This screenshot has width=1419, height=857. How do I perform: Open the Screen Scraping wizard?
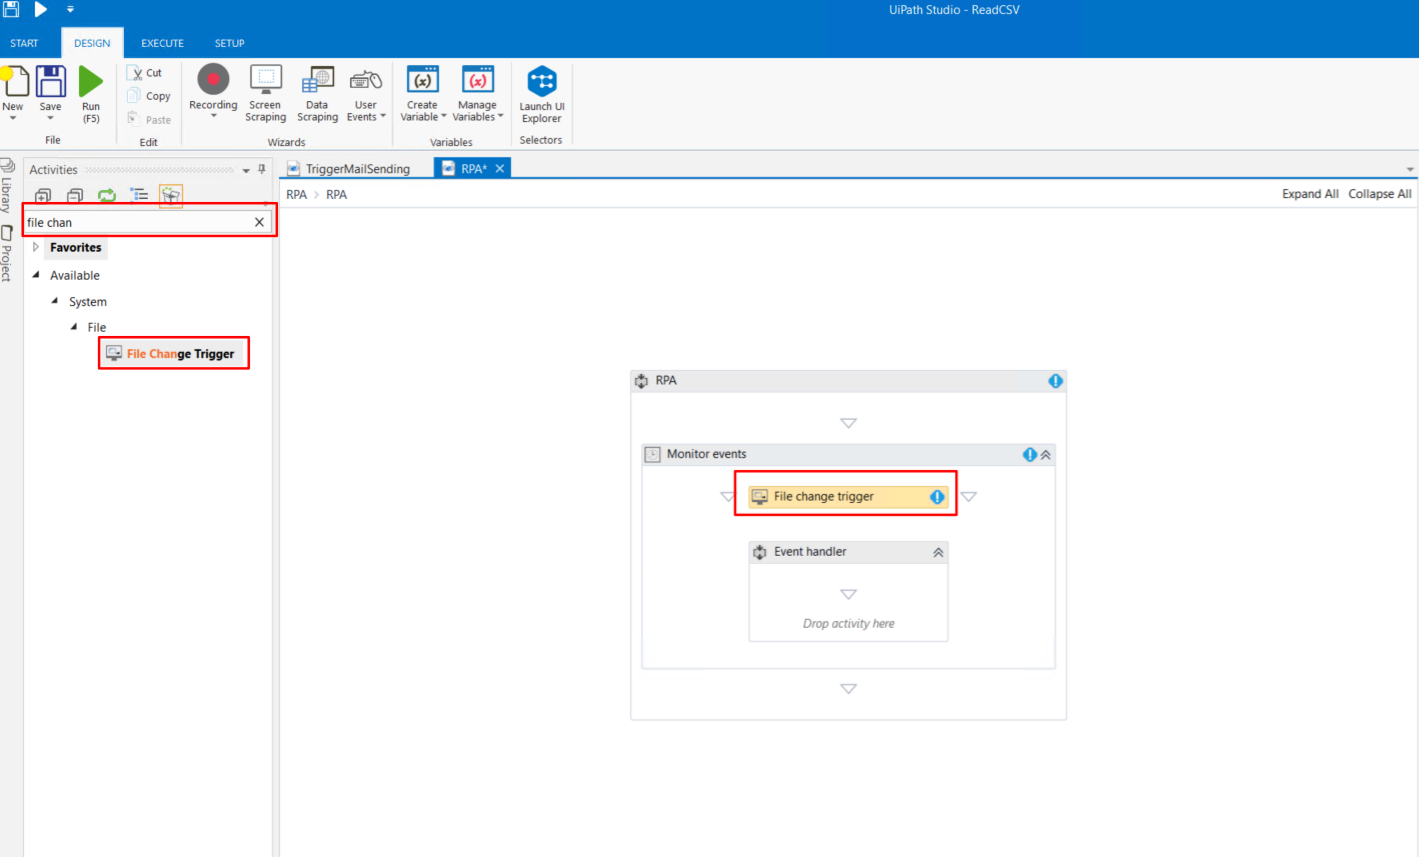pos(265,94)
